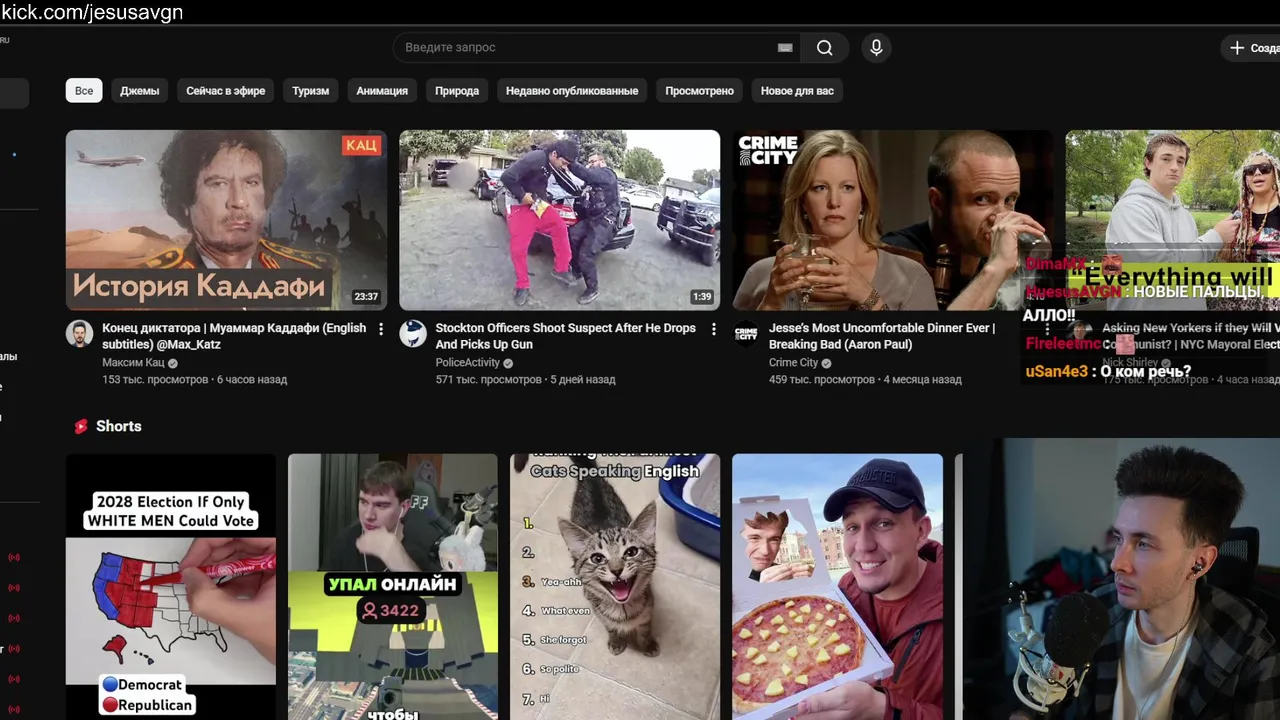Select the Просмотрено filter chip
The height and width of the screenshot is (720, 1280).
[x=700, y=91]
